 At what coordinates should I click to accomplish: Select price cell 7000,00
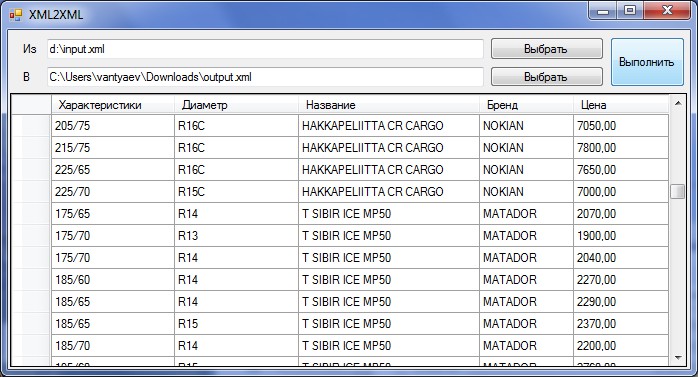621,191
